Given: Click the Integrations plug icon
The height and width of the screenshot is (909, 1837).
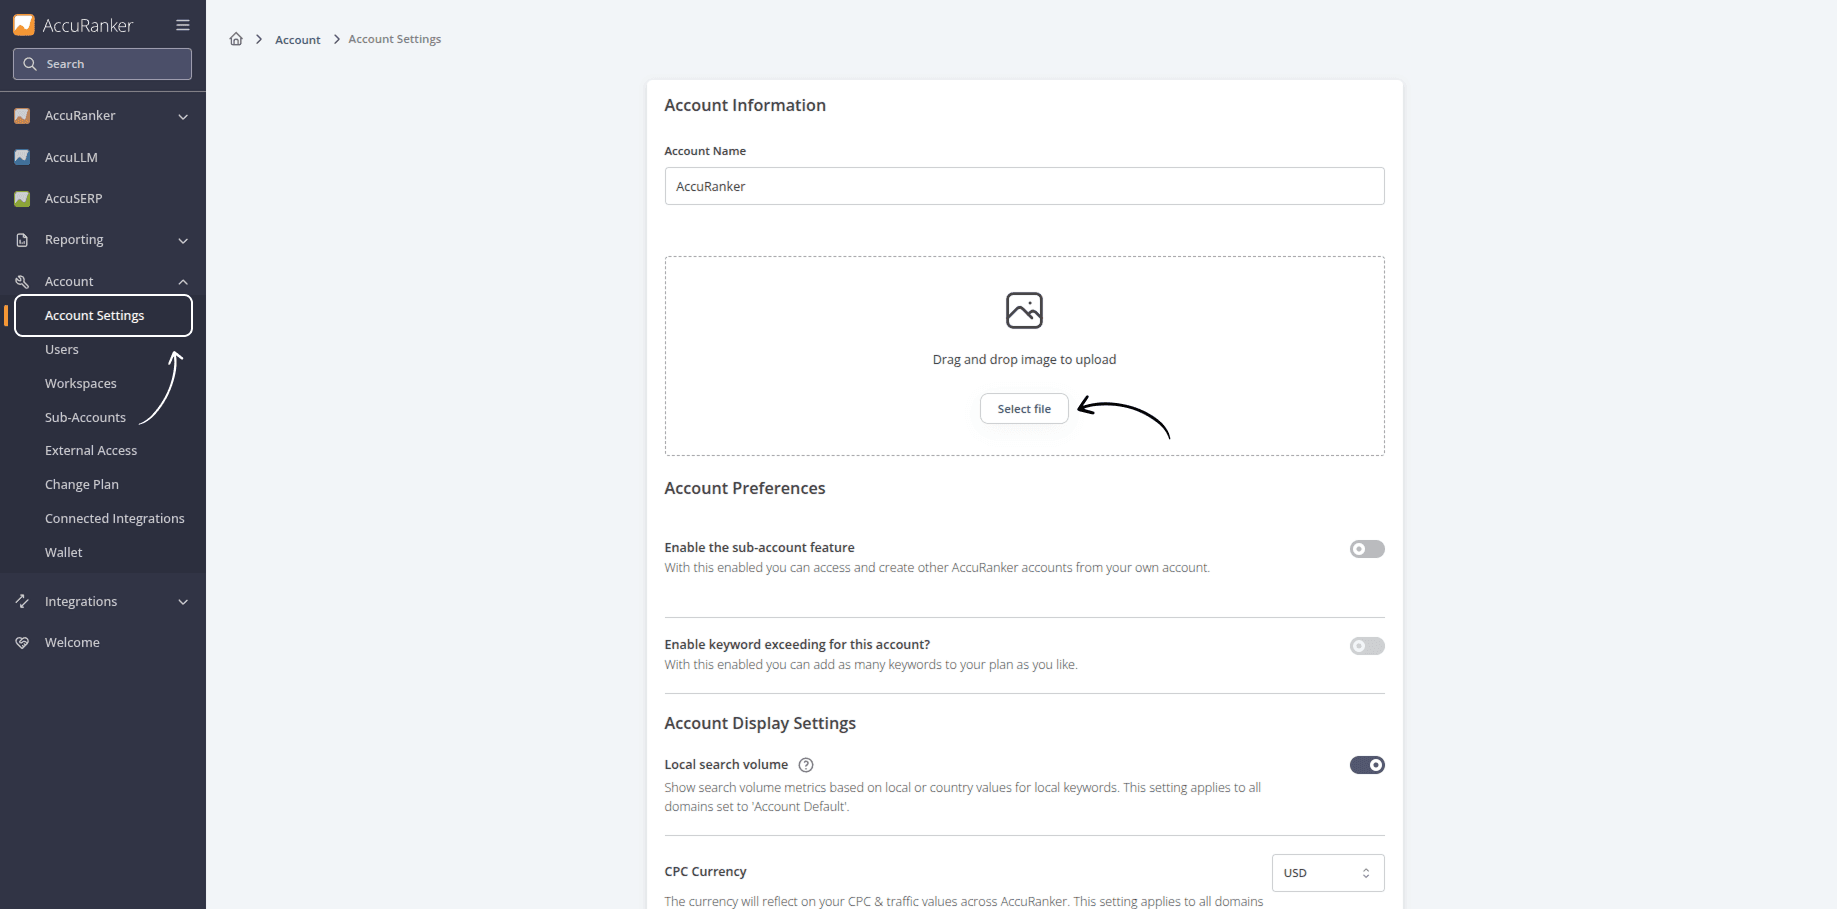Looking at the screenshot, I should click(x=22, y=601).
